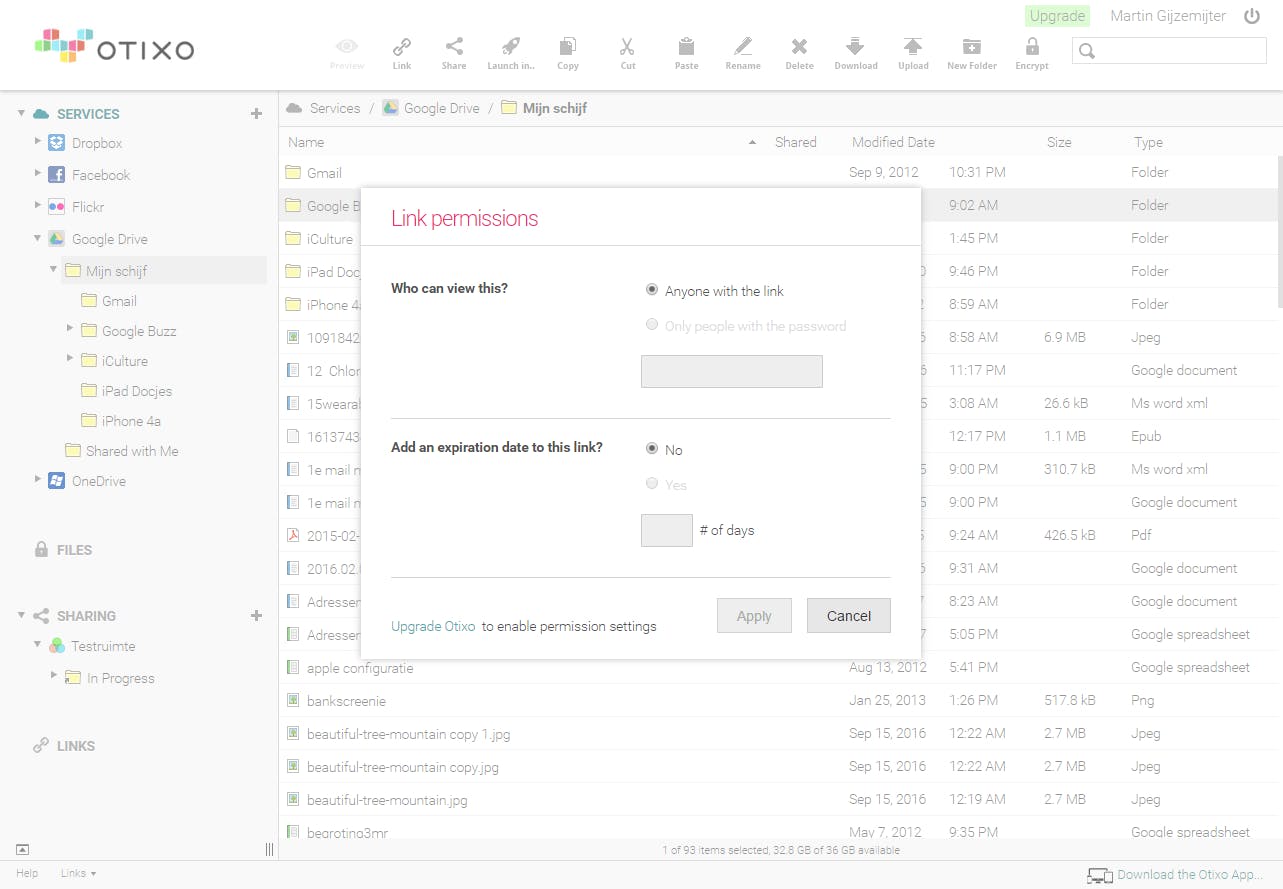1283x889 pixels.
Task: Open Download the Otixo App link
Action: [1190, 875]
